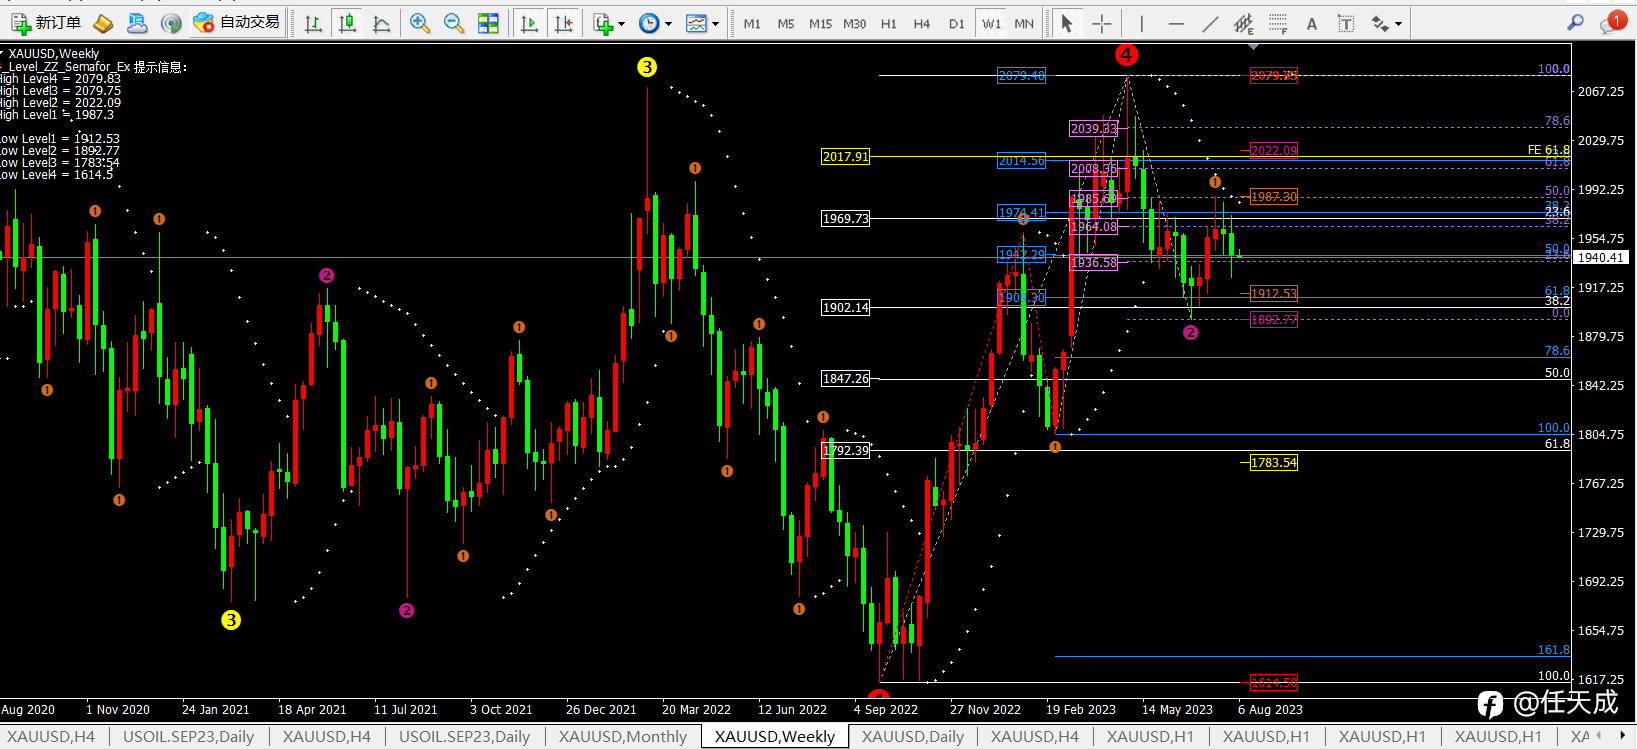
Task: Open the MetaEditor yellow book icon
Action: point(103,23)
